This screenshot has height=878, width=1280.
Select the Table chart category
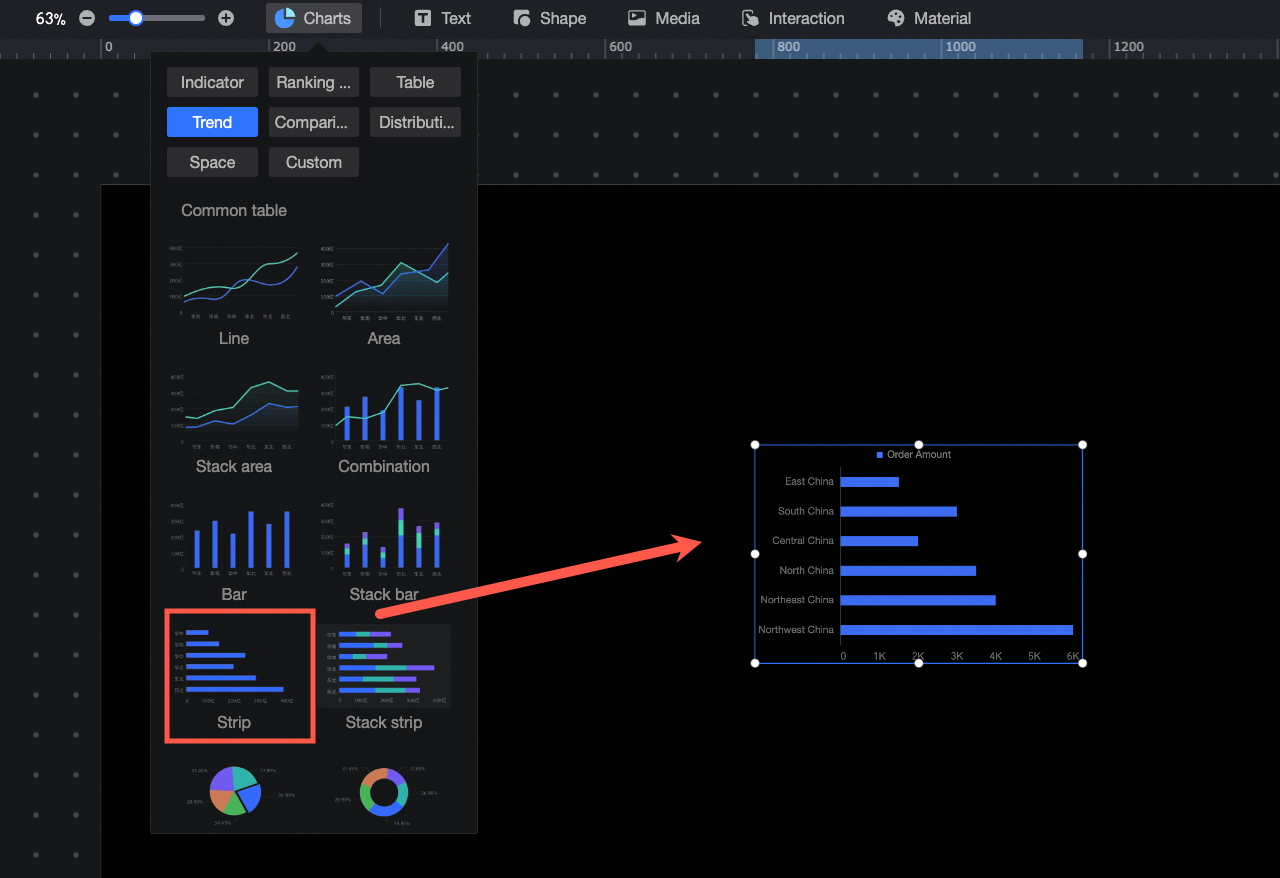[x=415, y=82]
